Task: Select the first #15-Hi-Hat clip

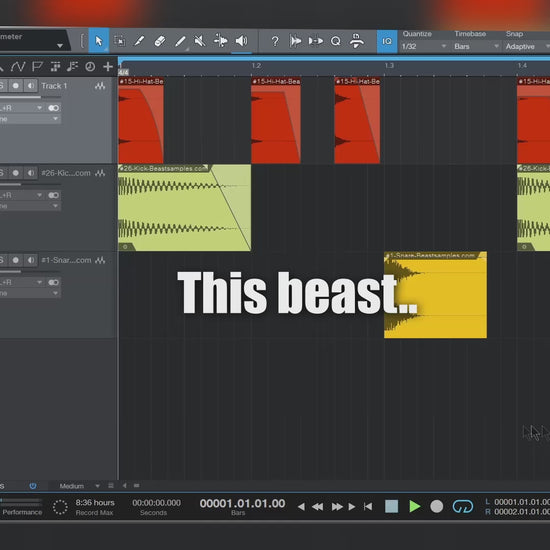Action: click(x=141, y=120)
